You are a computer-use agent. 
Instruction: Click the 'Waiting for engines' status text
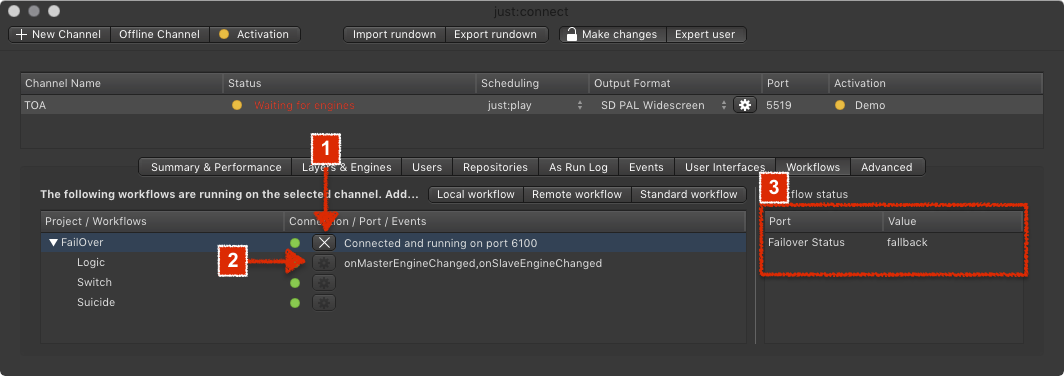point(304,105)
